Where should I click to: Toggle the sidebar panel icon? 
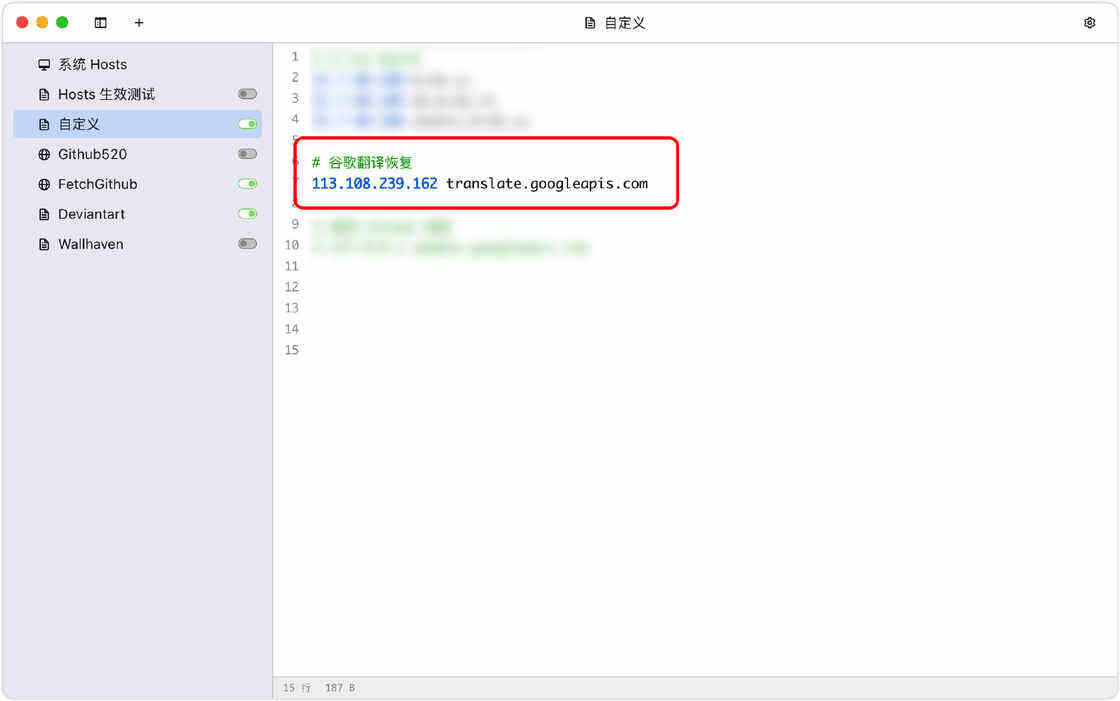coord(101,23)
